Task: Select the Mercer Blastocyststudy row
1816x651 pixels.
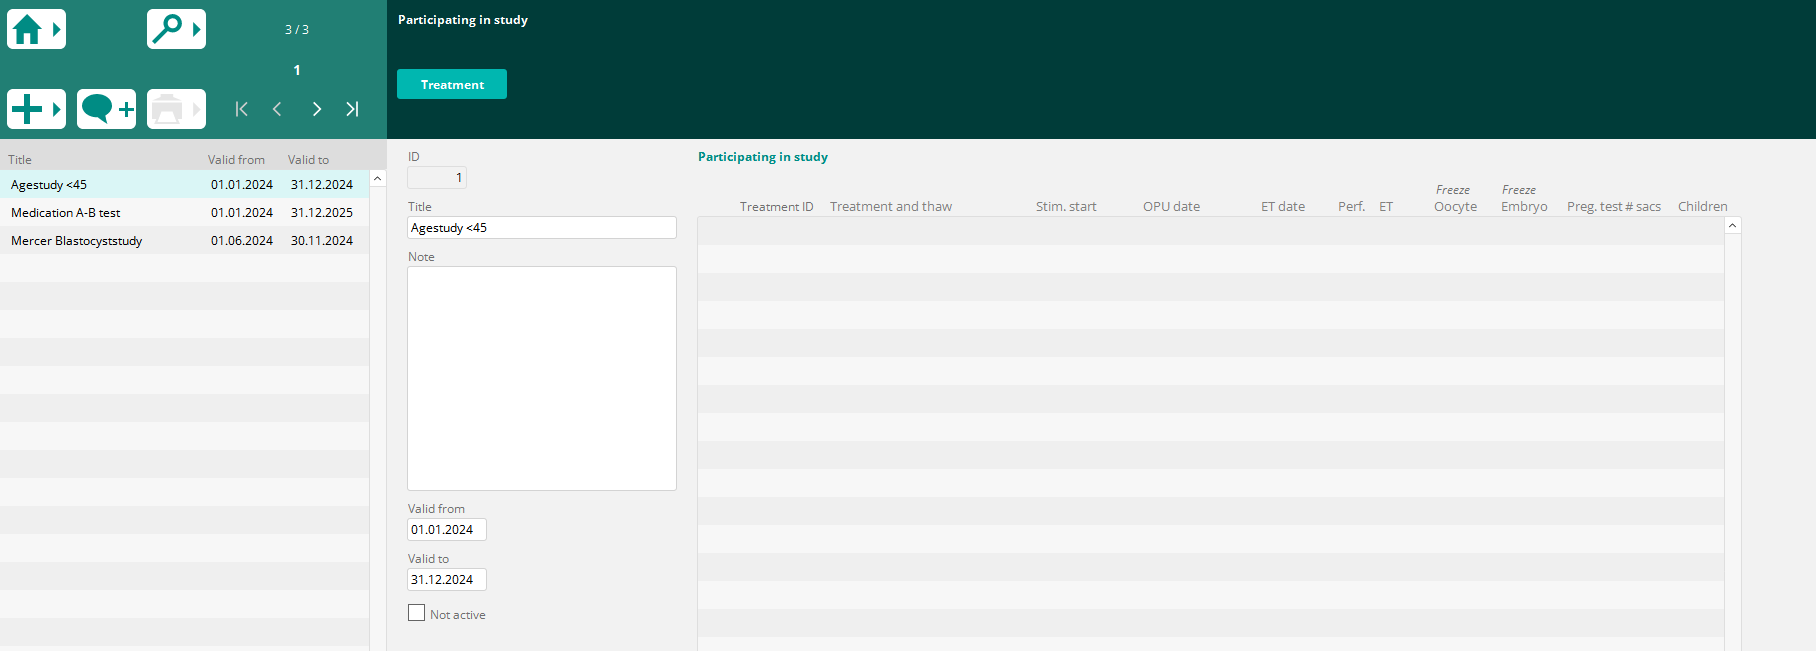Action: (185, 240)
